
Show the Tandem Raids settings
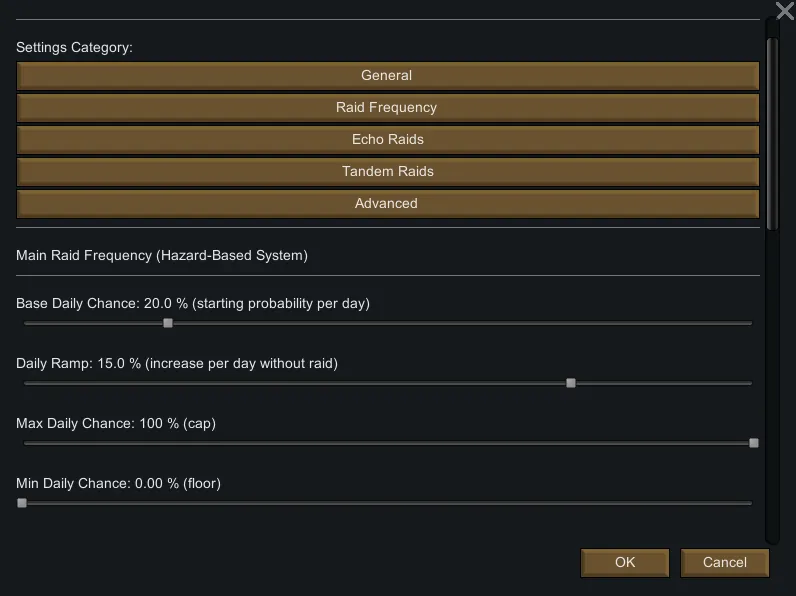click(387, 172)
